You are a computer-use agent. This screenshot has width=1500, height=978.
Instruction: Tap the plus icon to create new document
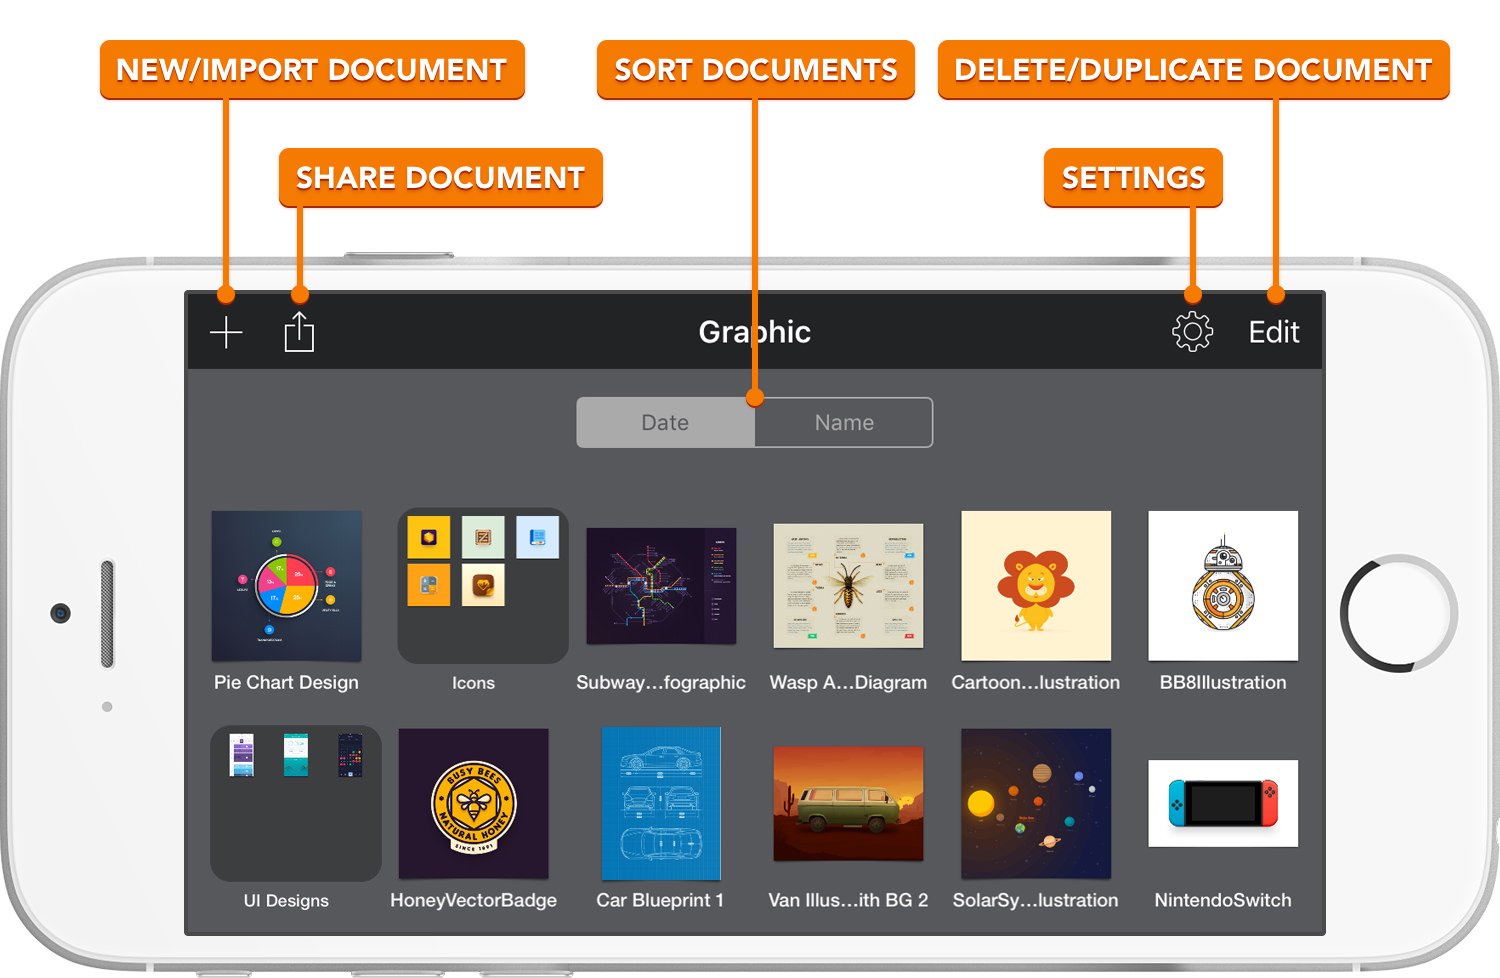[x=227, y=332]
